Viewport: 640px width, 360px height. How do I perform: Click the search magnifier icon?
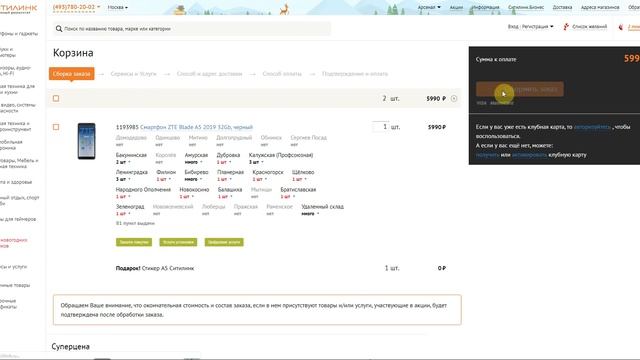59,29
